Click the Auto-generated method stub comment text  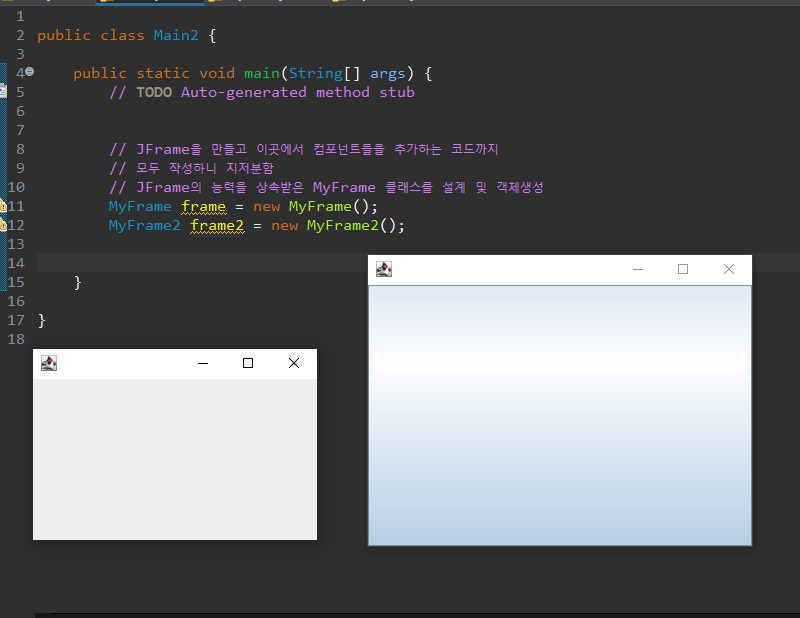click(x=297, y=92)
